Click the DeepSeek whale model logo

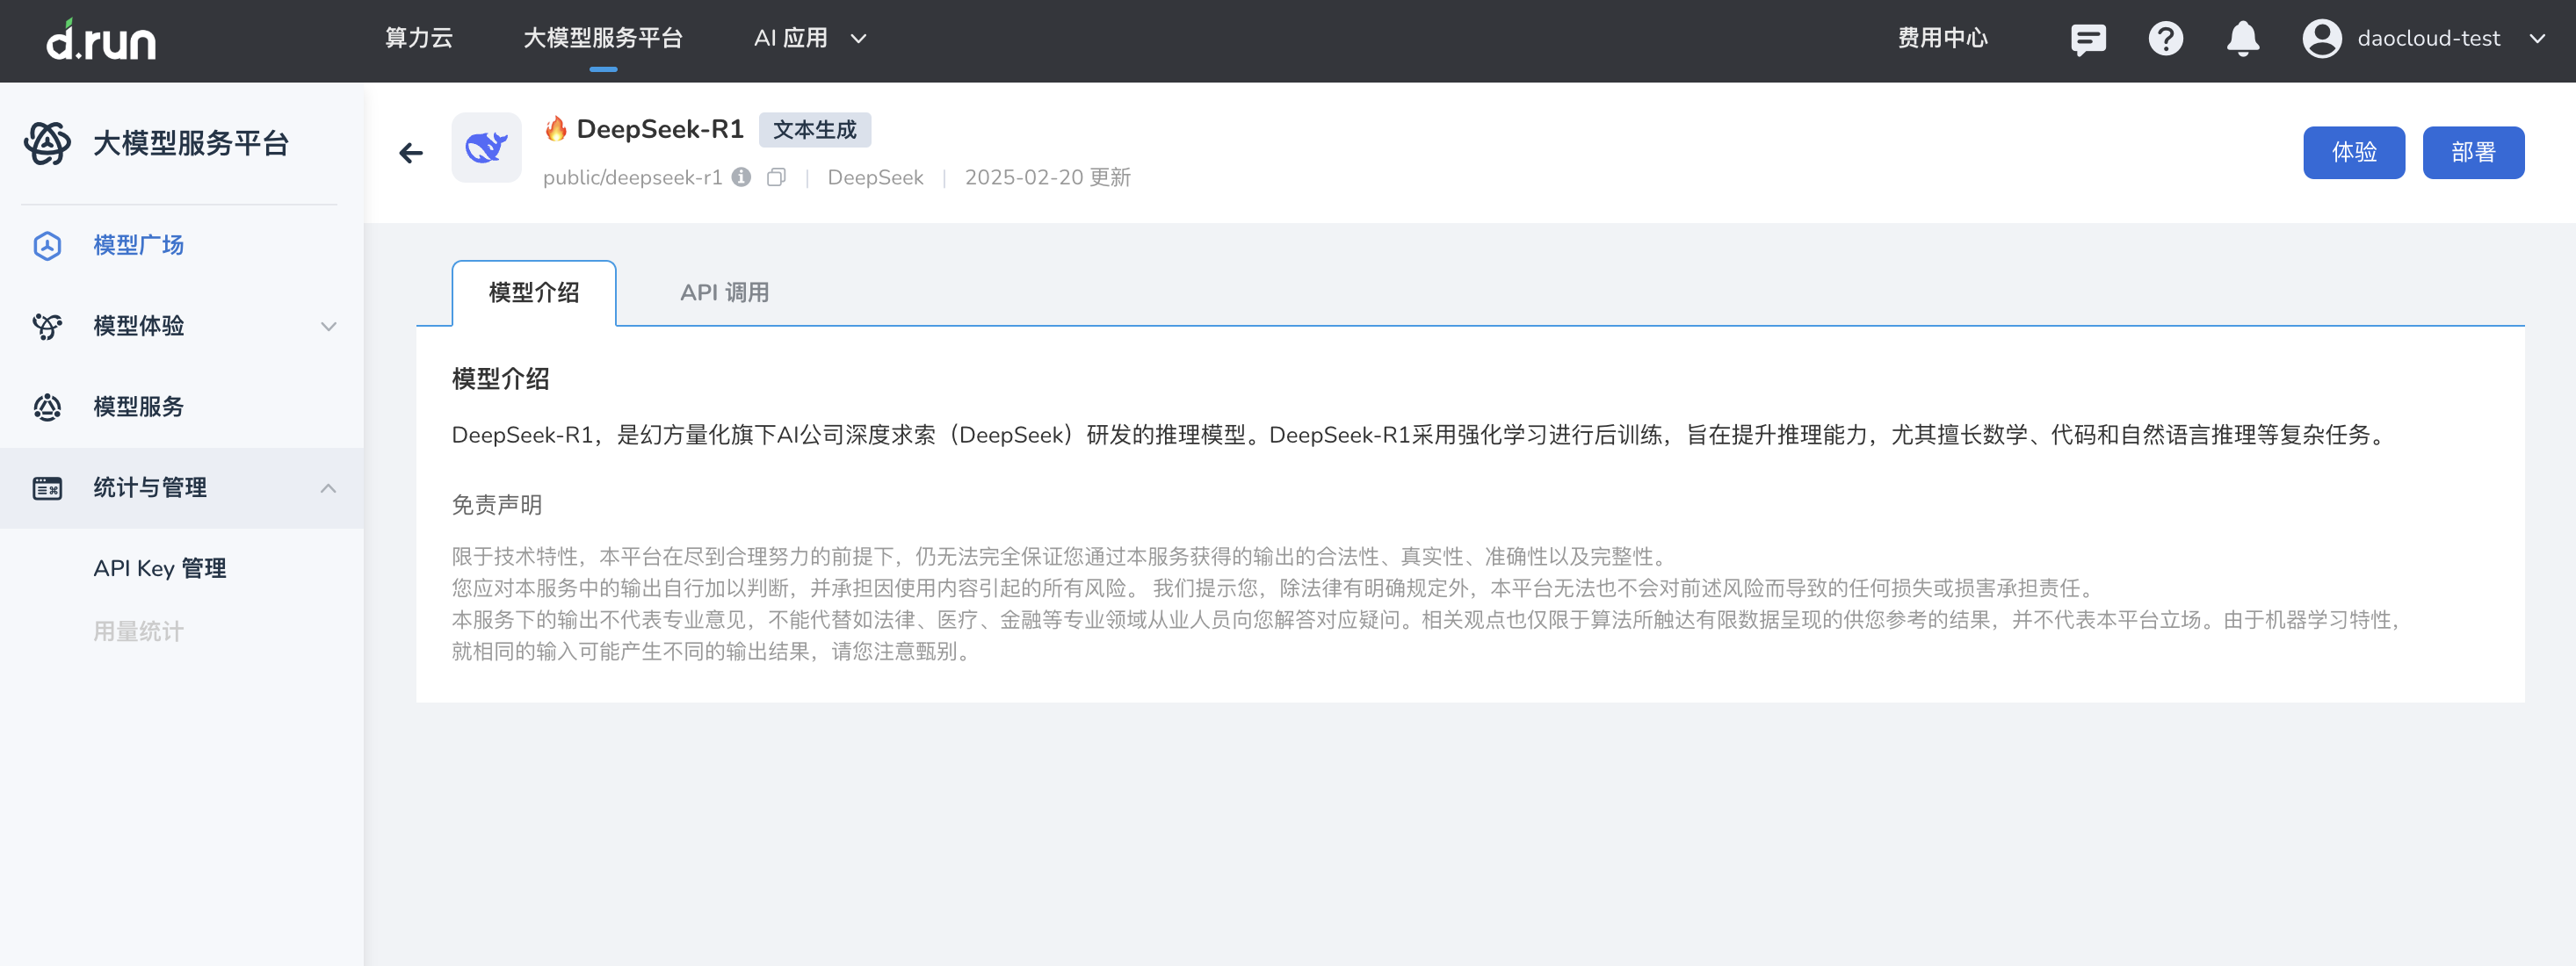(x=486, y=148)
